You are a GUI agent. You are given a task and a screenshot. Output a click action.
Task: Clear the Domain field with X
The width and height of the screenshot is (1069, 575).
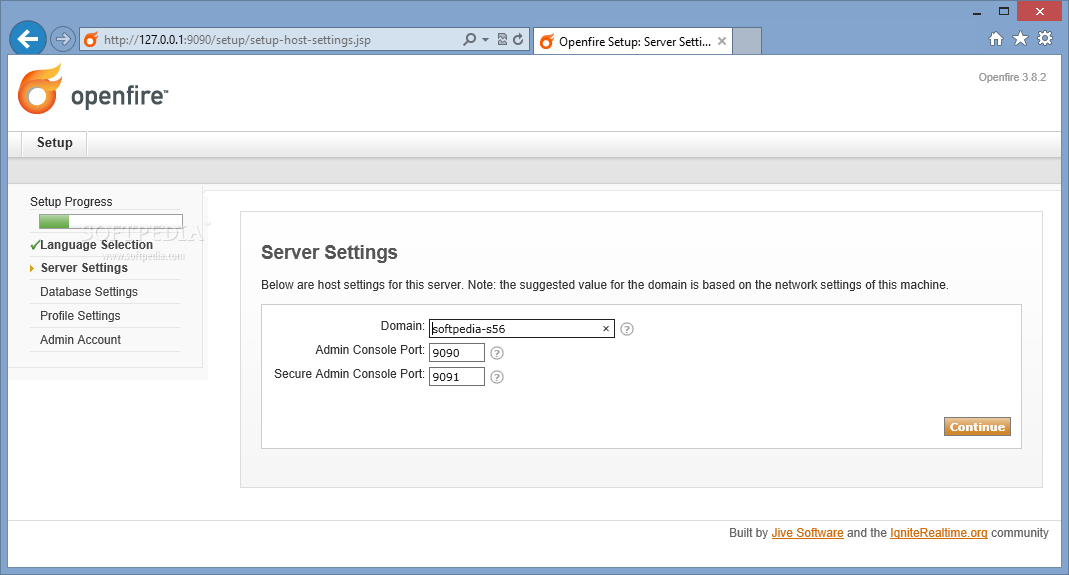[x=605, y=329]
